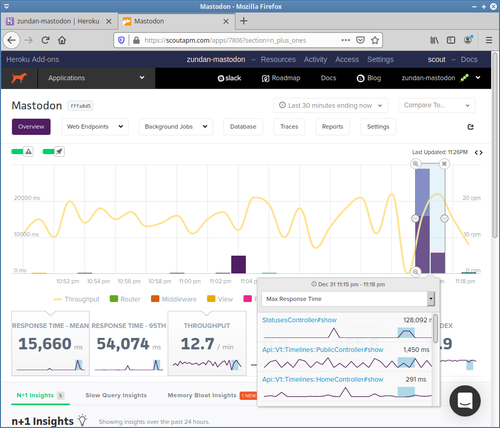Open the Traces tab

point(289,127)
